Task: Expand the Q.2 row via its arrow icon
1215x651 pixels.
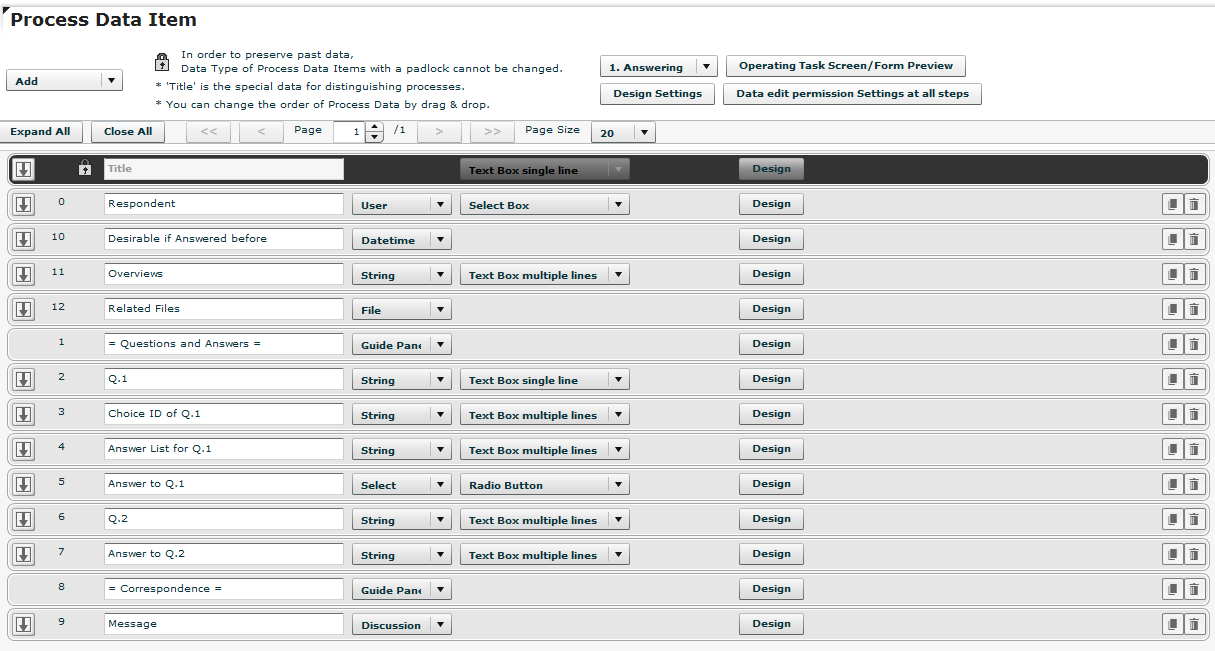Action: coord(23,518)
